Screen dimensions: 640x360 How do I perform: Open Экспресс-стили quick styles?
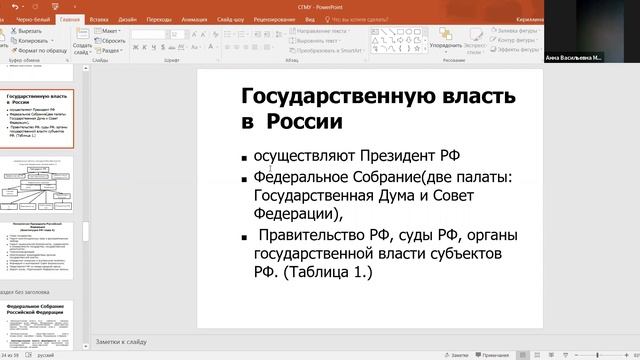(476, 41)
